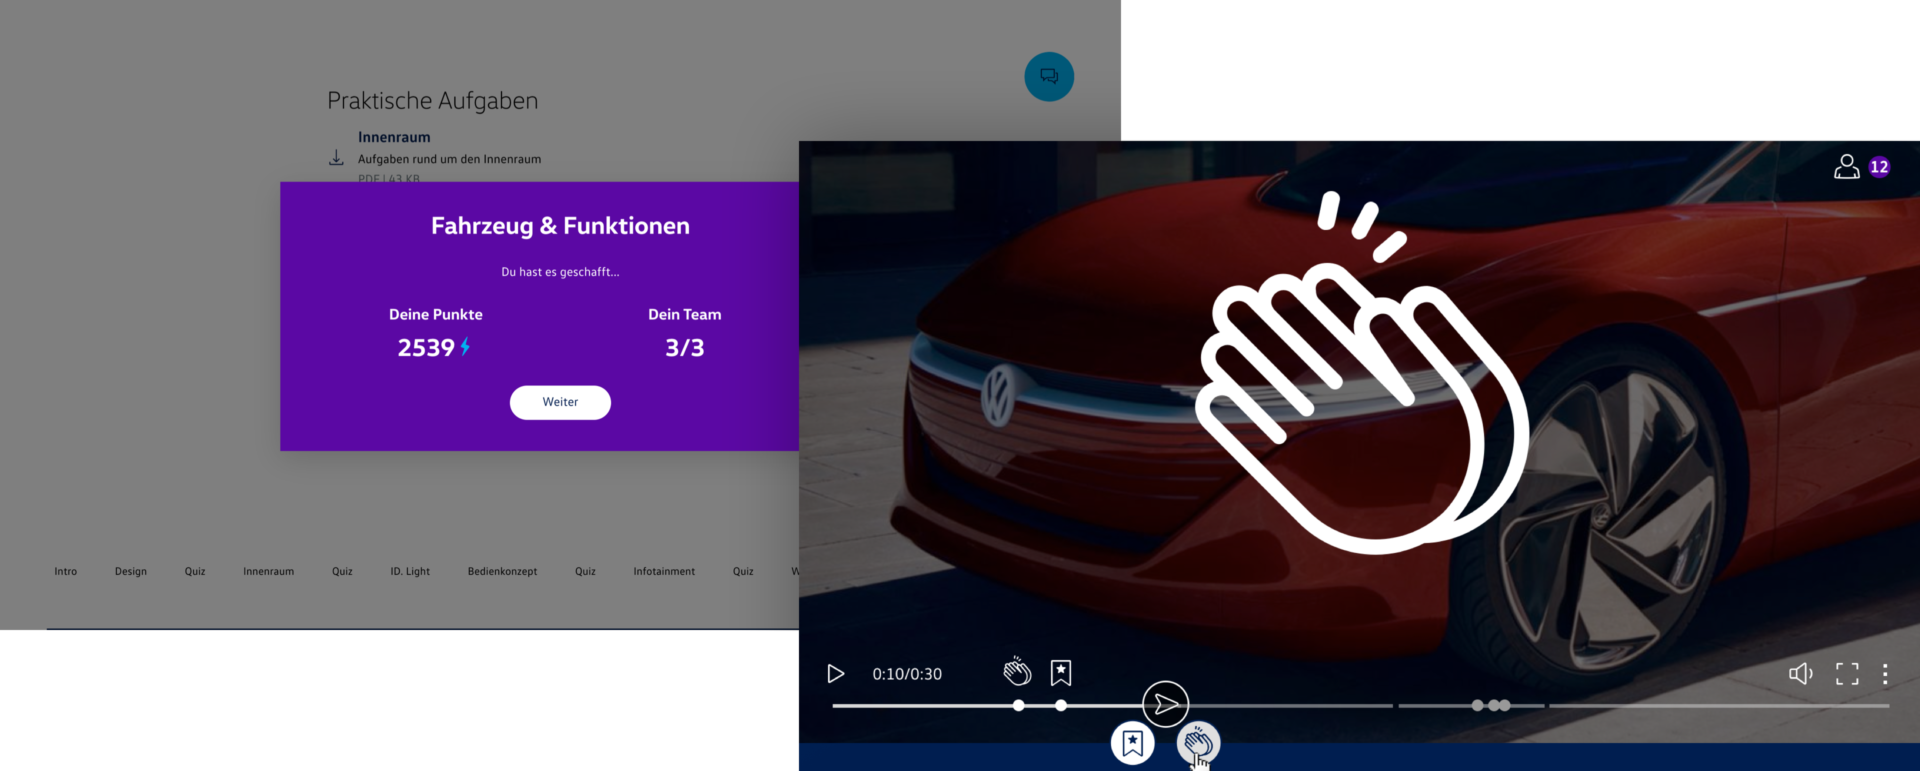Go to the Infotainment section
Screen dimensions: 1920x771
tap(664, 571)
